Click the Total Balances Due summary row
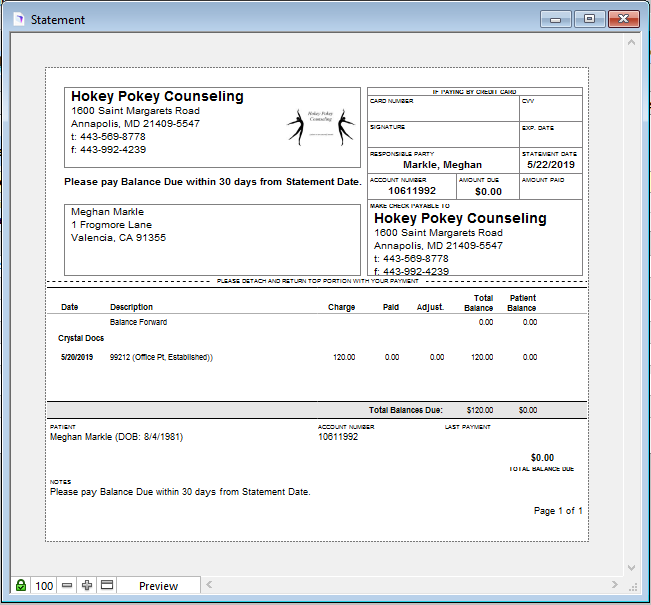The height and width of the screenshot is (605, 651). 315,410
